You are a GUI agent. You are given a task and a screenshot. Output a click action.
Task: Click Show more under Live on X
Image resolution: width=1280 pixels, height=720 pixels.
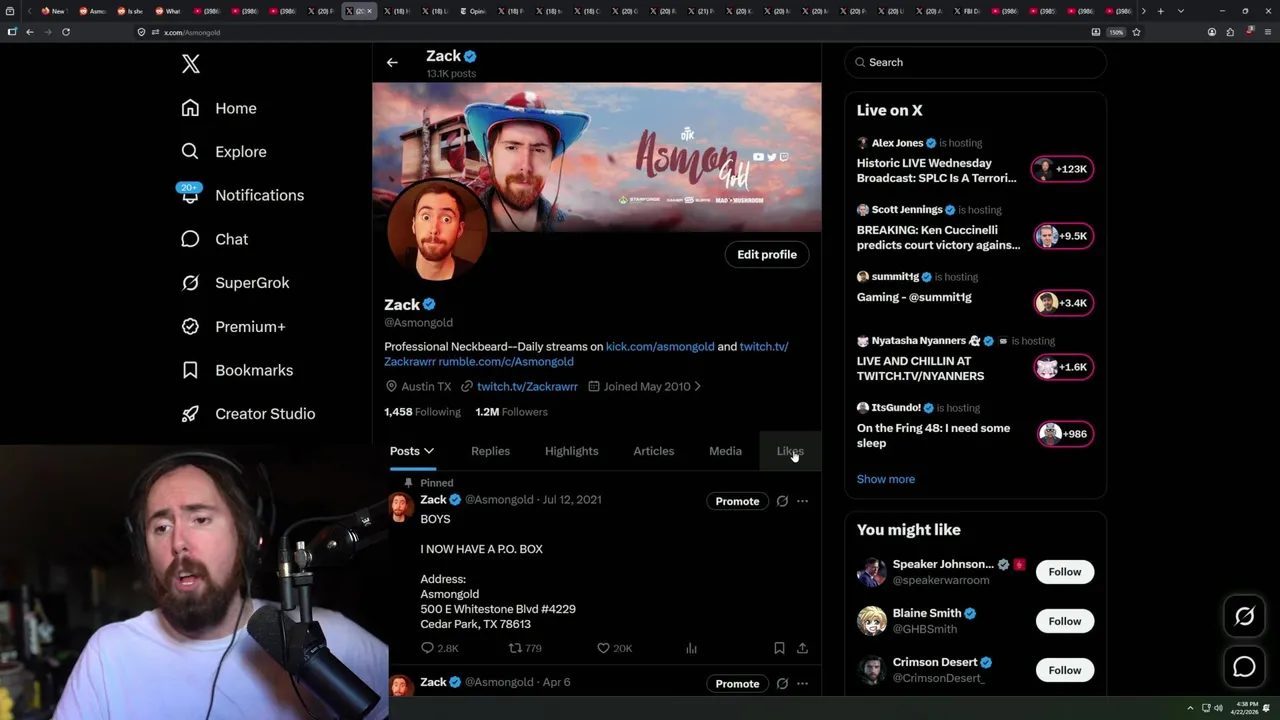point(886,479)
